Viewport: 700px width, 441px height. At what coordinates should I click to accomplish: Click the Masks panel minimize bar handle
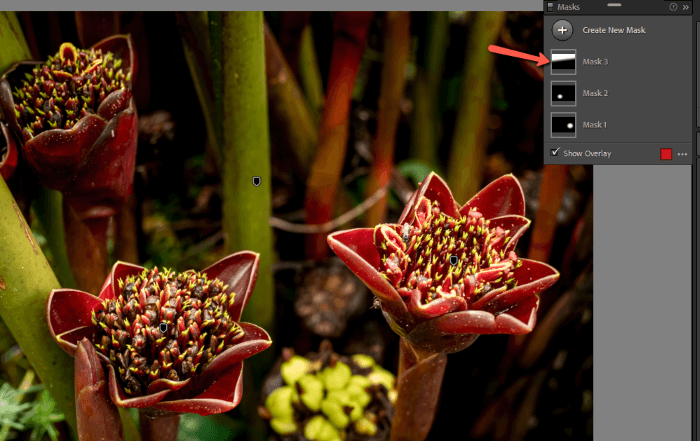click(x=614, y=5)
